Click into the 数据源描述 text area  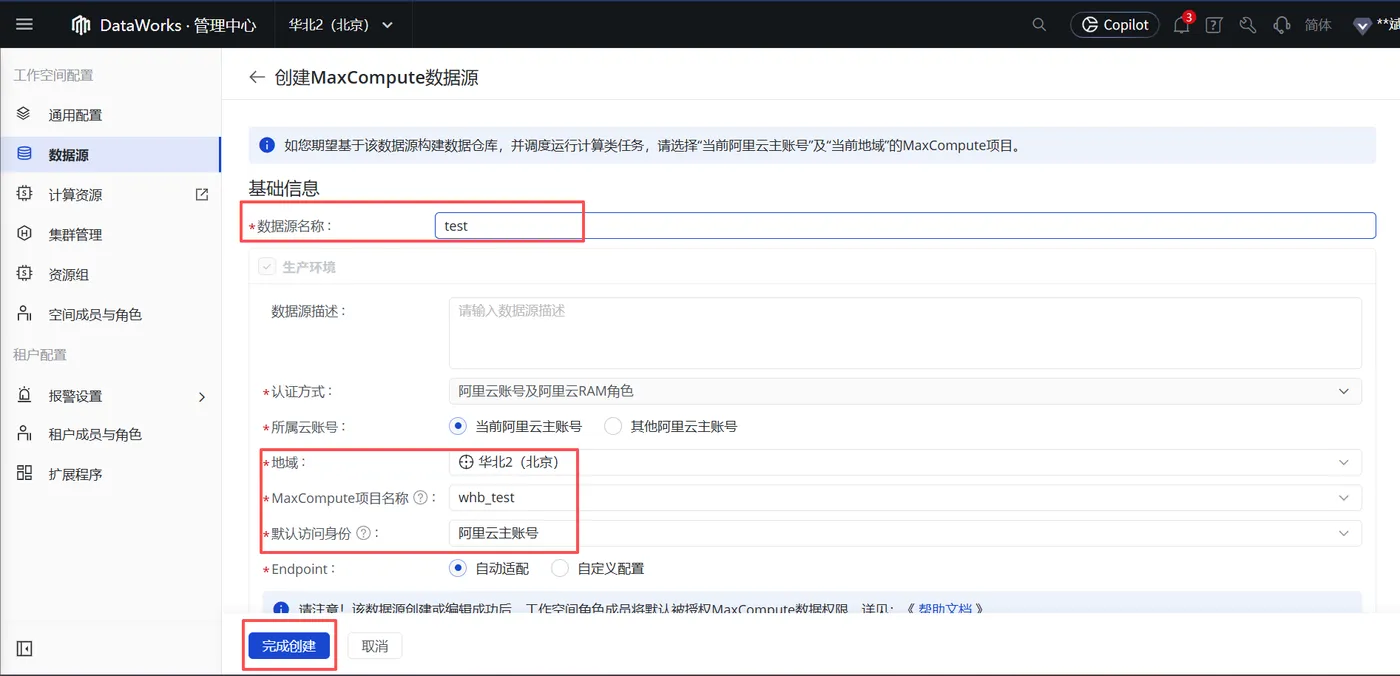pyautogui.click(x=905, y=333)
